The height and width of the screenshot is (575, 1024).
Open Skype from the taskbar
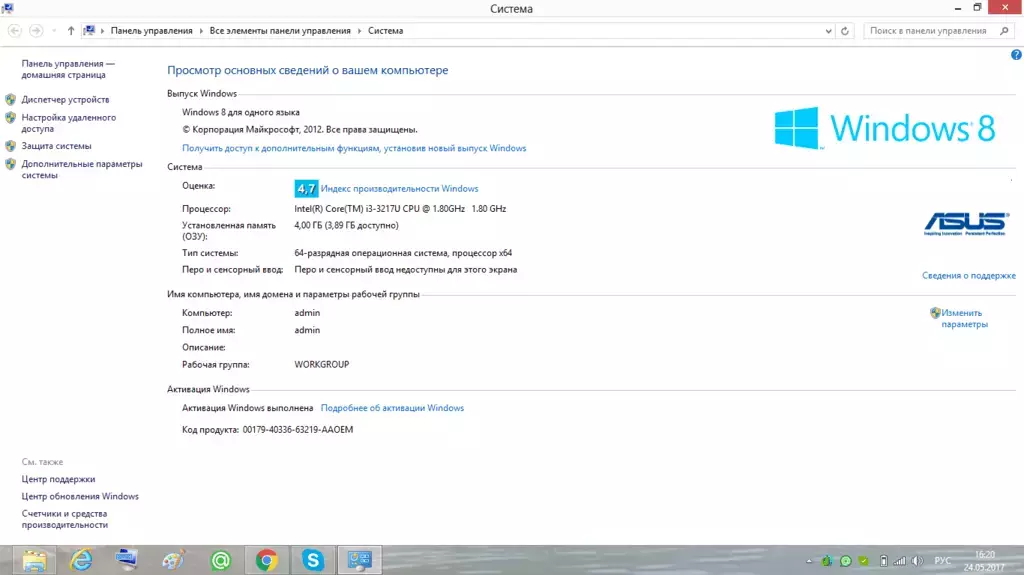click(x=313, y=561)
